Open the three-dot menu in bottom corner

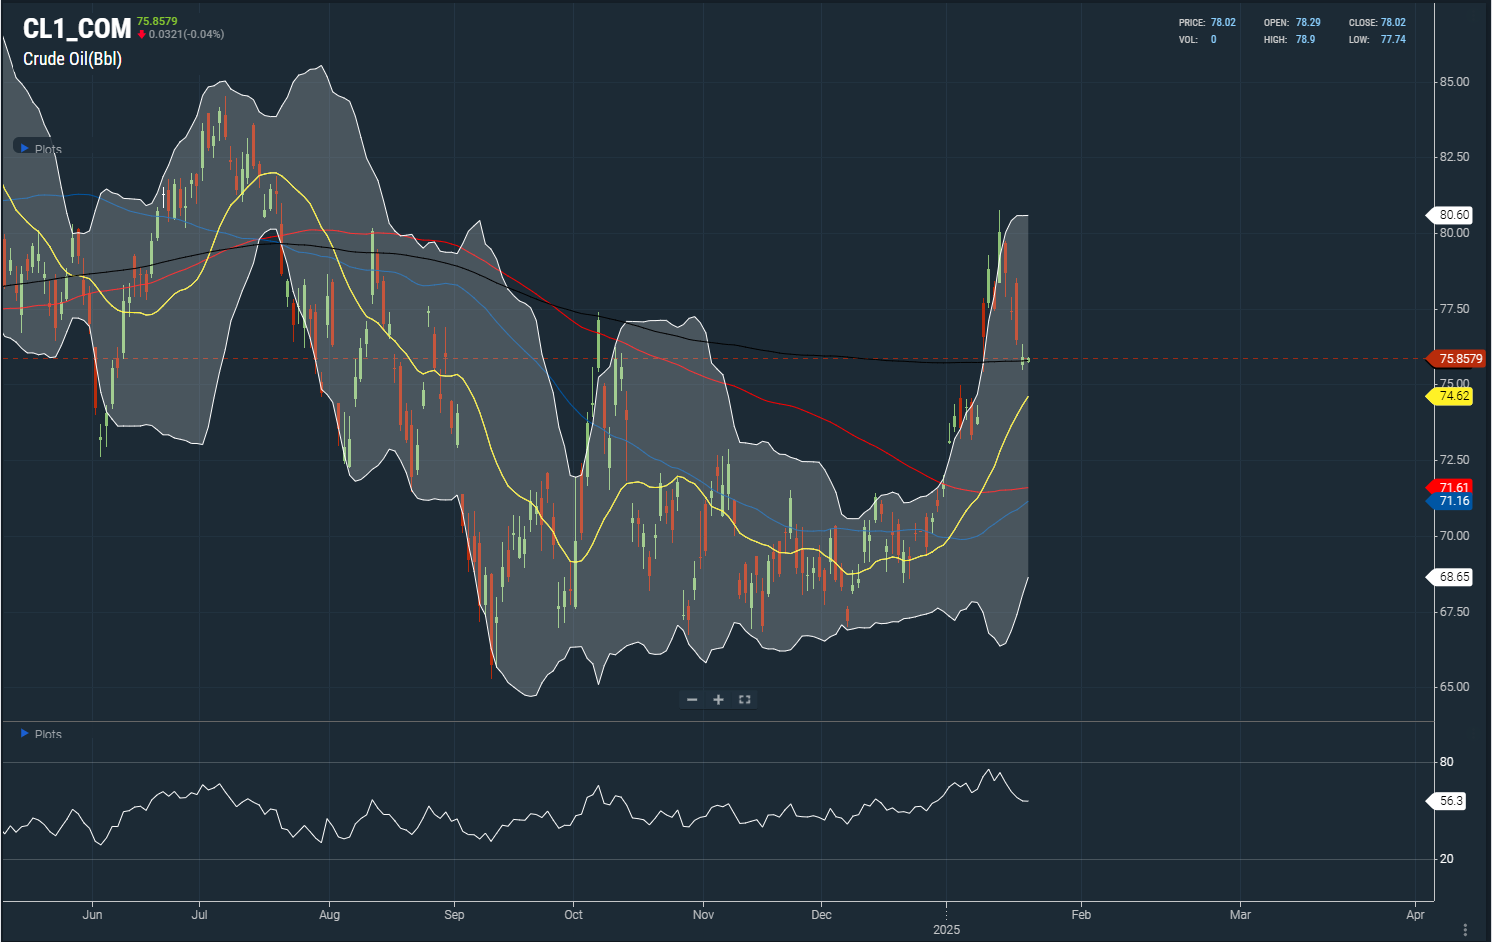pos(1465,929)
